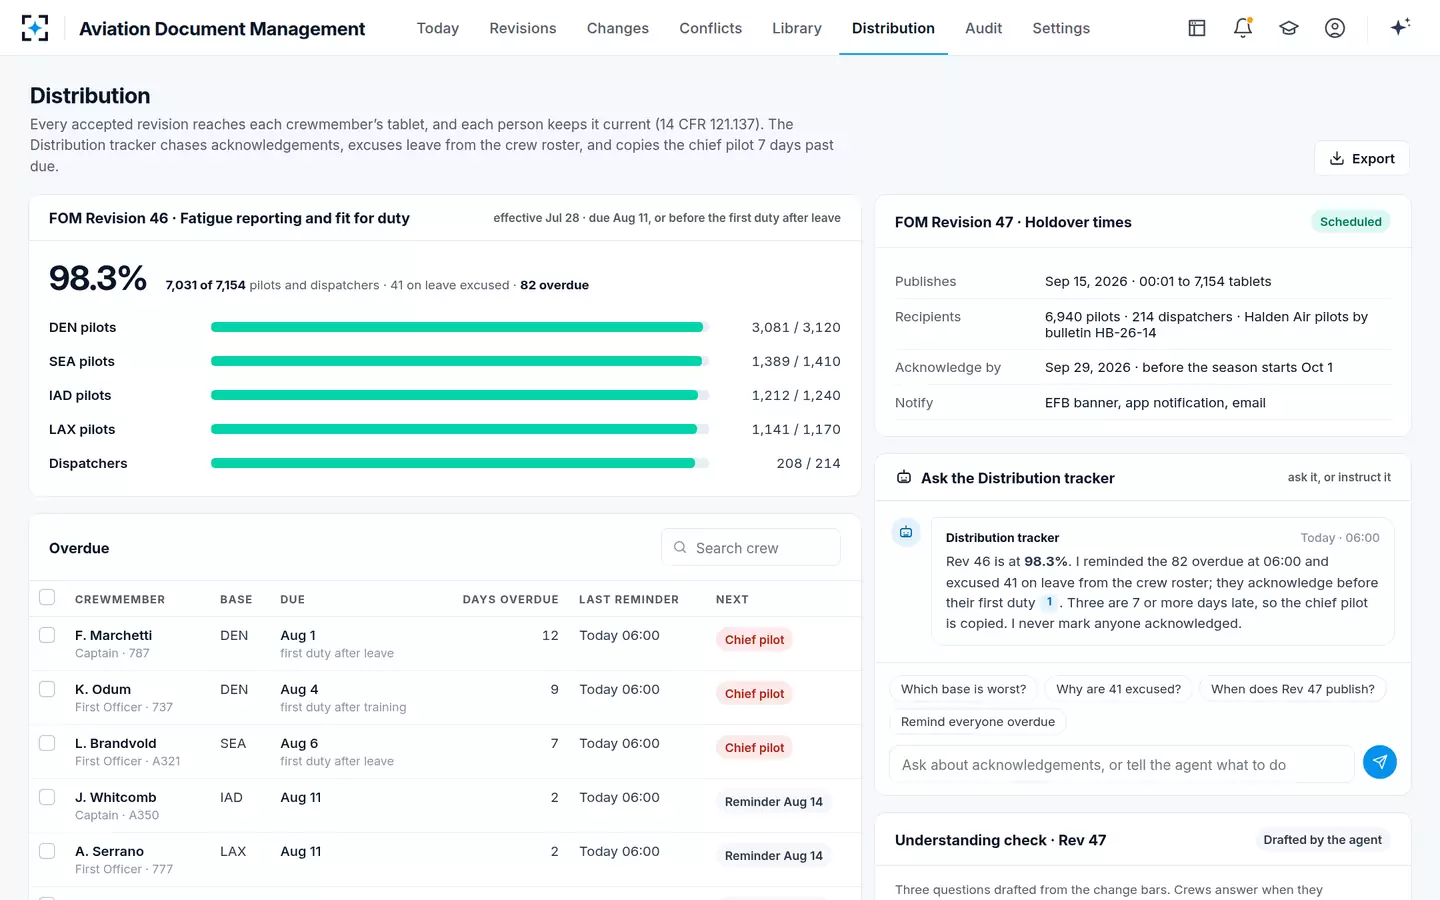Click the IAD pilots progress bar
Viewport: 1440px width, 900px height.
tap(460, 395)
